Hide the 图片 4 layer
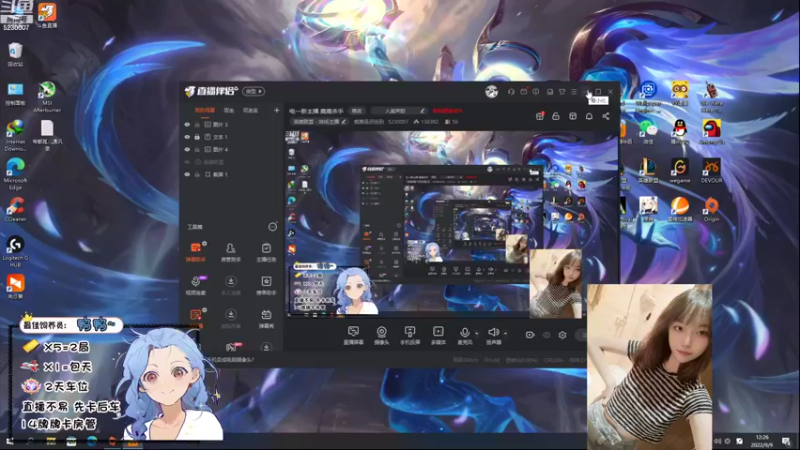 tap(187, 149)
